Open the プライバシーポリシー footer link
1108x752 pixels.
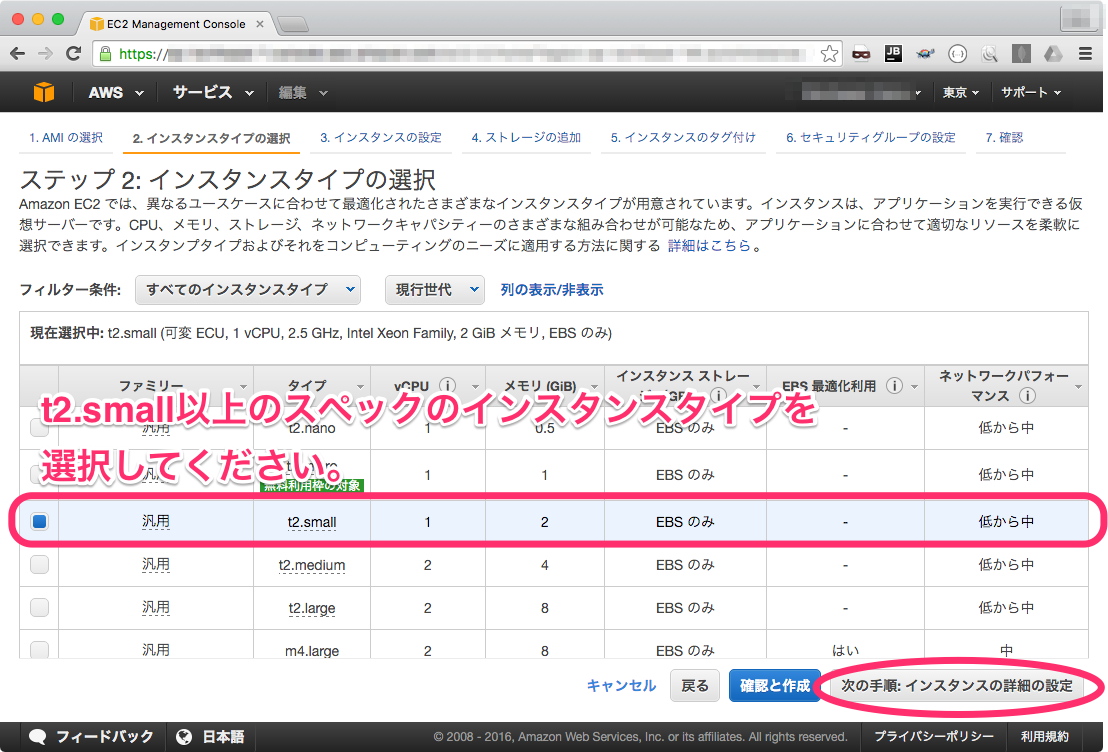pyautogui.click(x=933, y=736)
